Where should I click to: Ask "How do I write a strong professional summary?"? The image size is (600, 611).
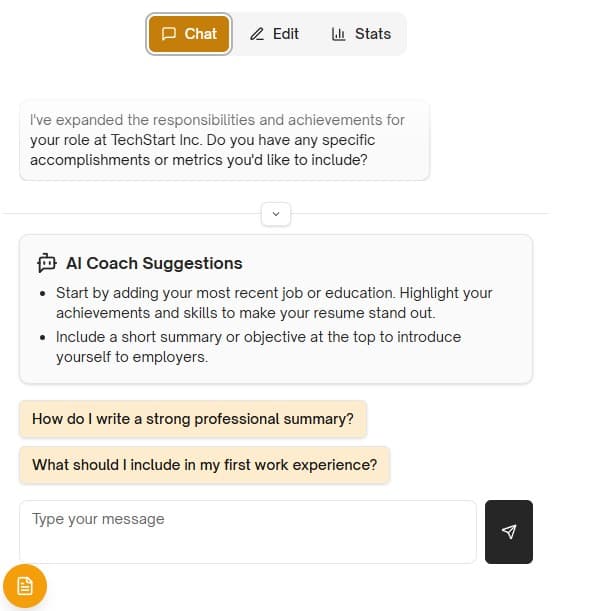pos(193,419)
